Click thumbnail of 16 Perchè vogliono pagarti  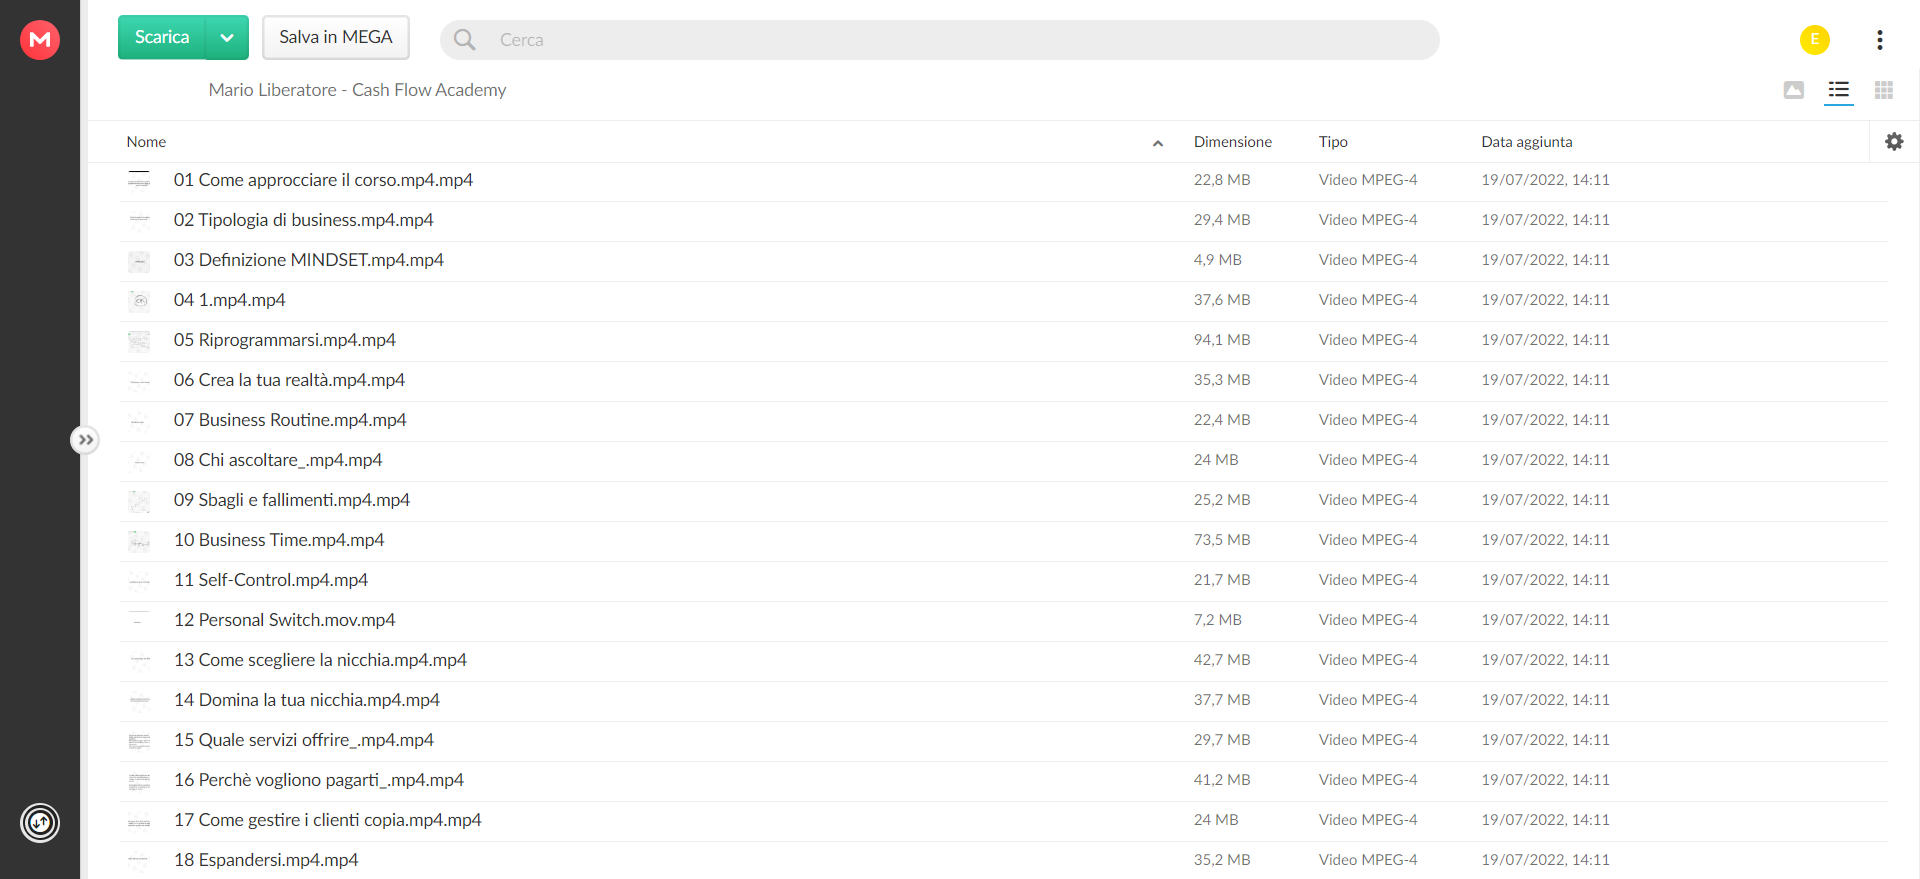(139, 781)
